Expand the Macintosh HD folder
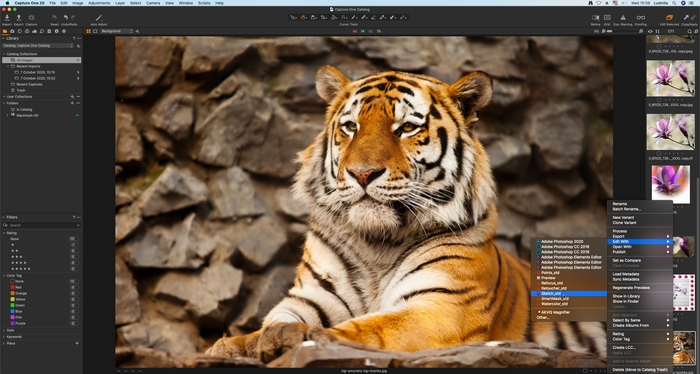Screen dimensions: 700x374 [8, 115]
